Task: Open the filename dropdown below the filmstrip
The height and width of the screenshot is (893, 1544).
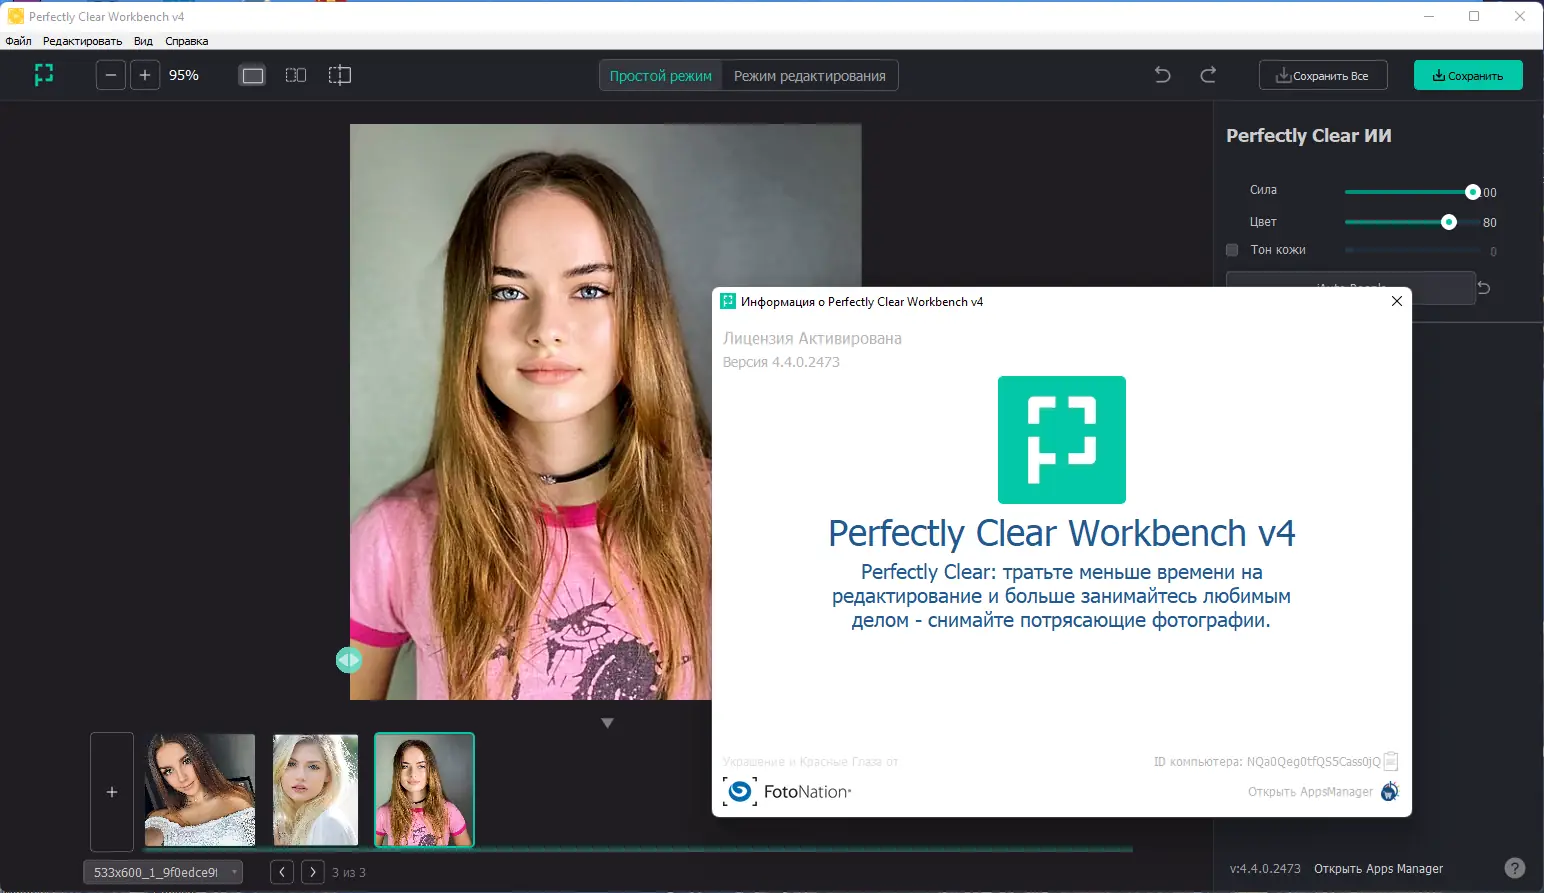Action: click(234, 871)
